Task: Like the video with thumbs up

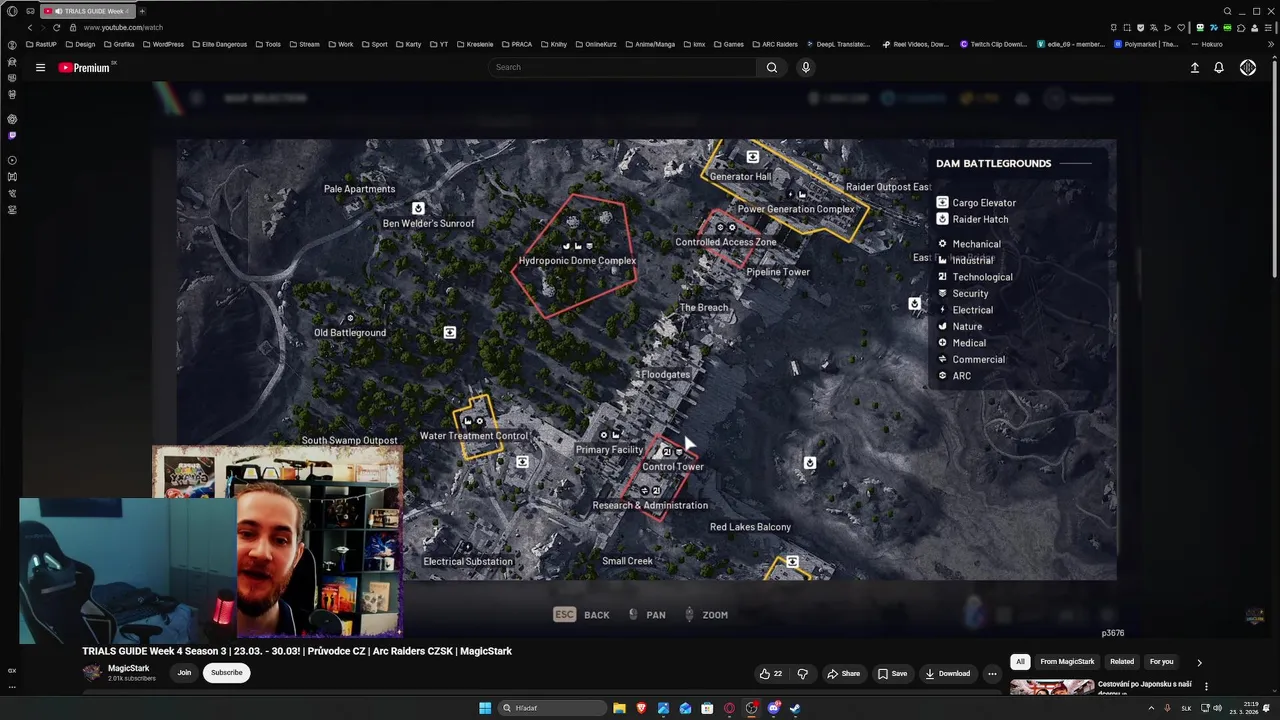Action: (770, 673)
